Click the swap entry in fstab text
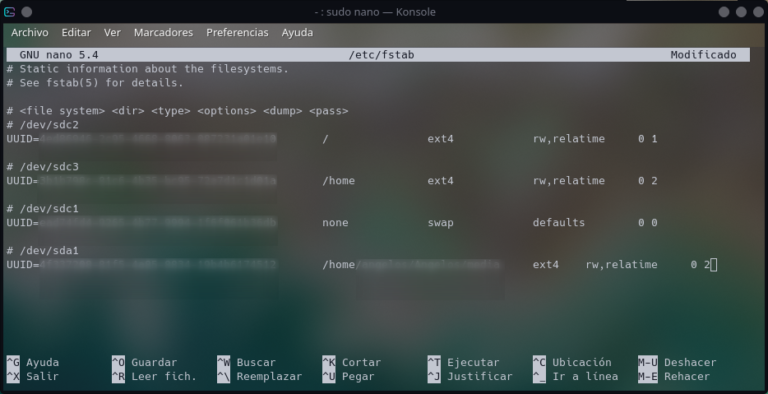Viewport: 768px width, 394px height. coord(440,222)
